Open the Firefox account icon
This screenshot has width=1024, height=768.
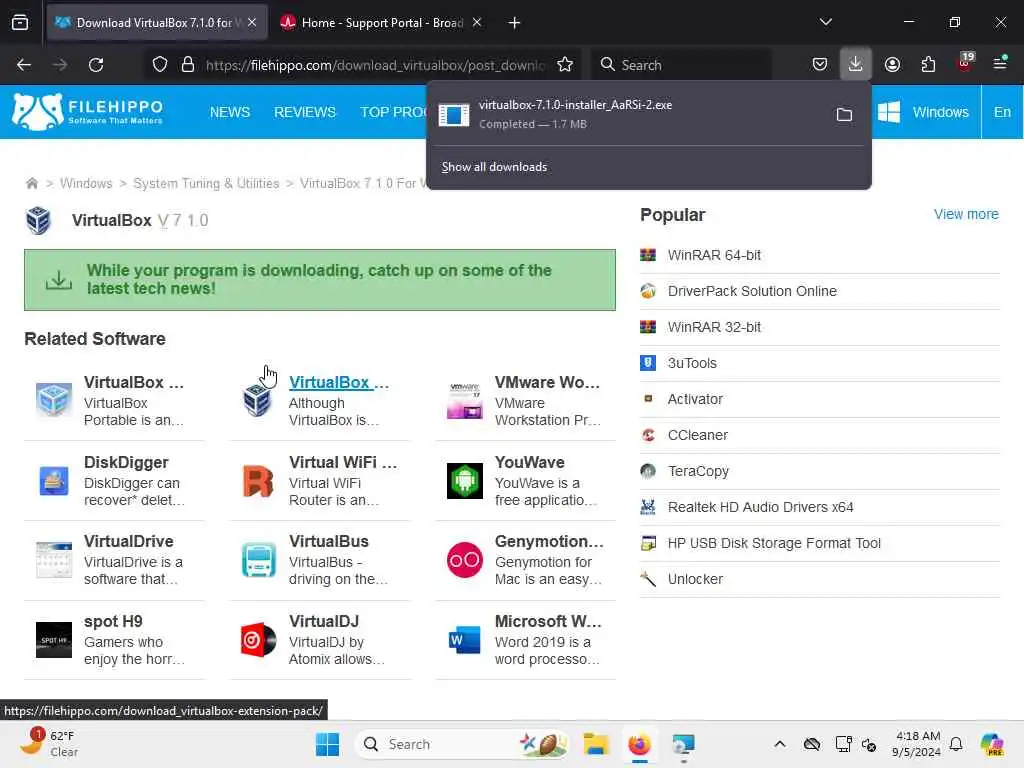click(892, 65)
